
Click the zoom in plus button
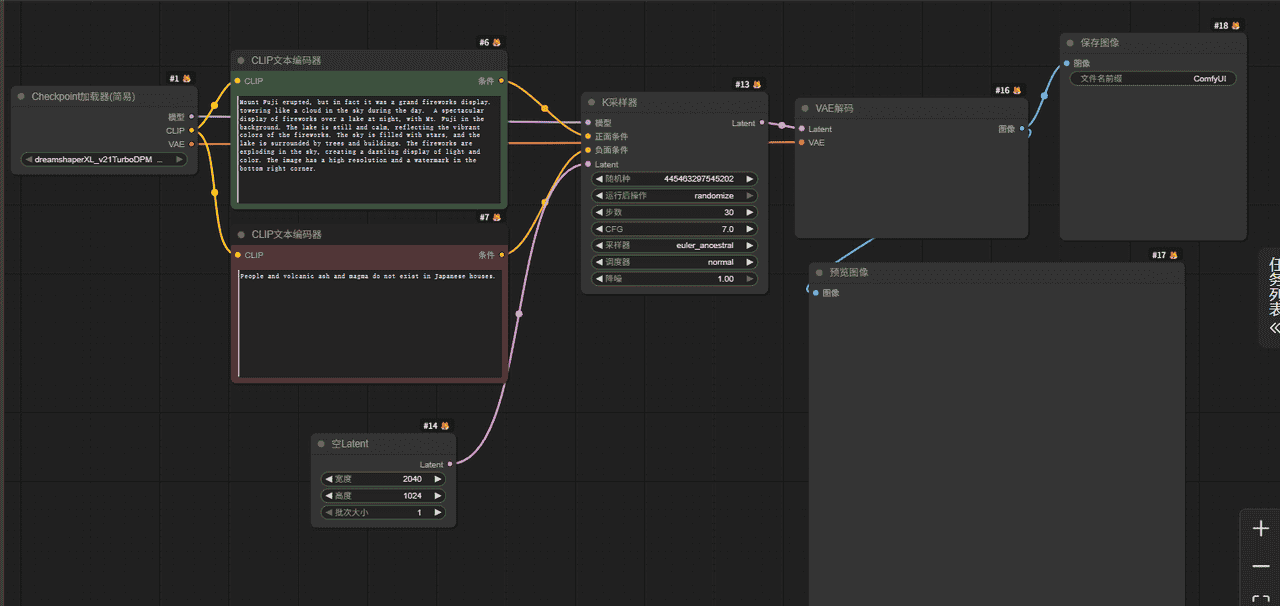1260,529
